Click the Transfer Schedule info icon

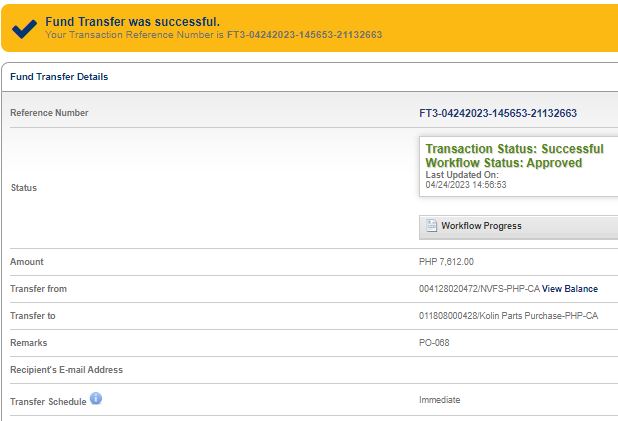point(96,399)
